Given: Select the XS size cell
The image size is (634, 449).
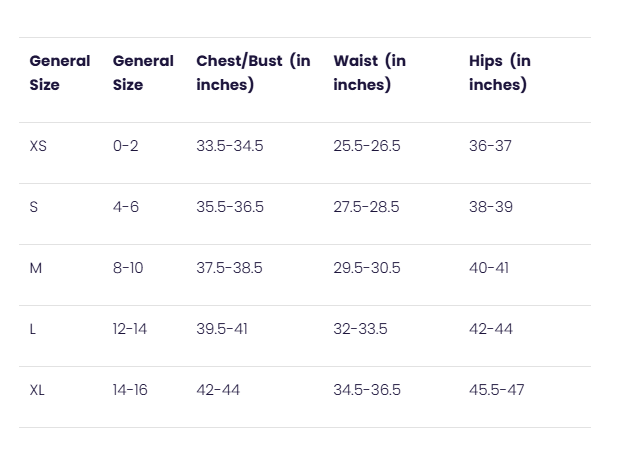Looking at the screenshot, I should [38, 146].
